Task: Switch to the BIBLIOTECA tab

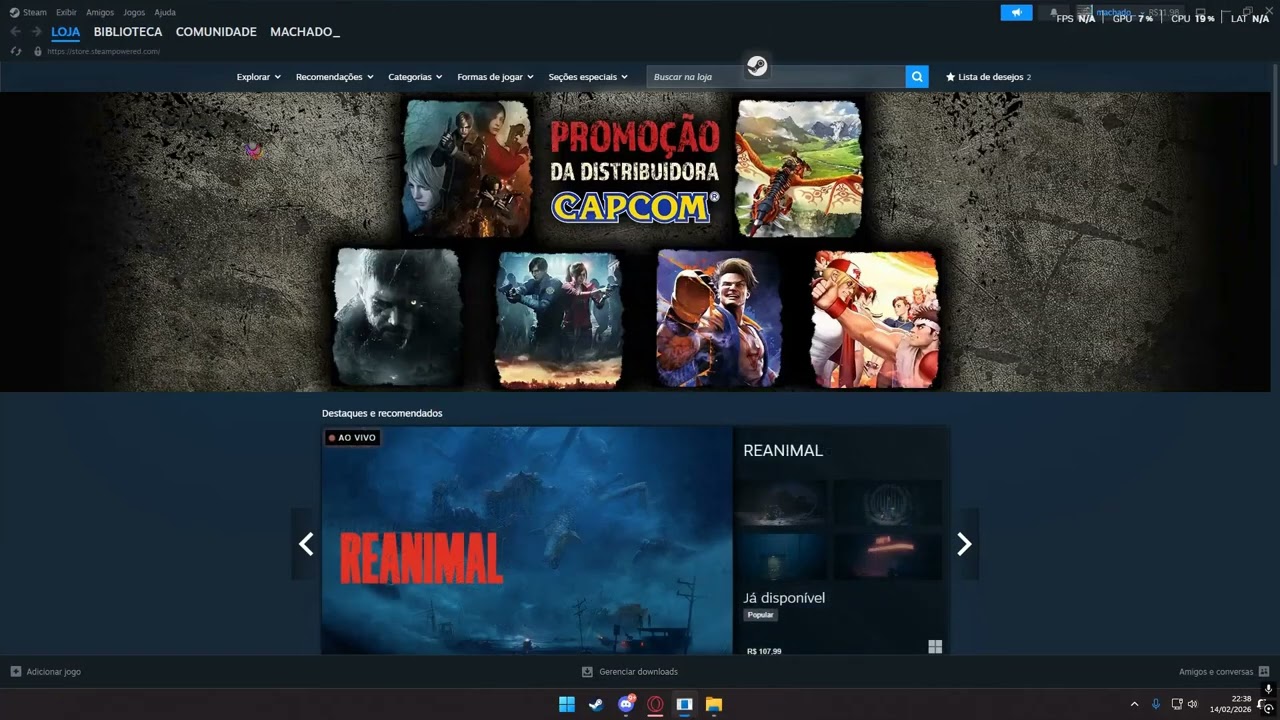Action: point(128,32)
